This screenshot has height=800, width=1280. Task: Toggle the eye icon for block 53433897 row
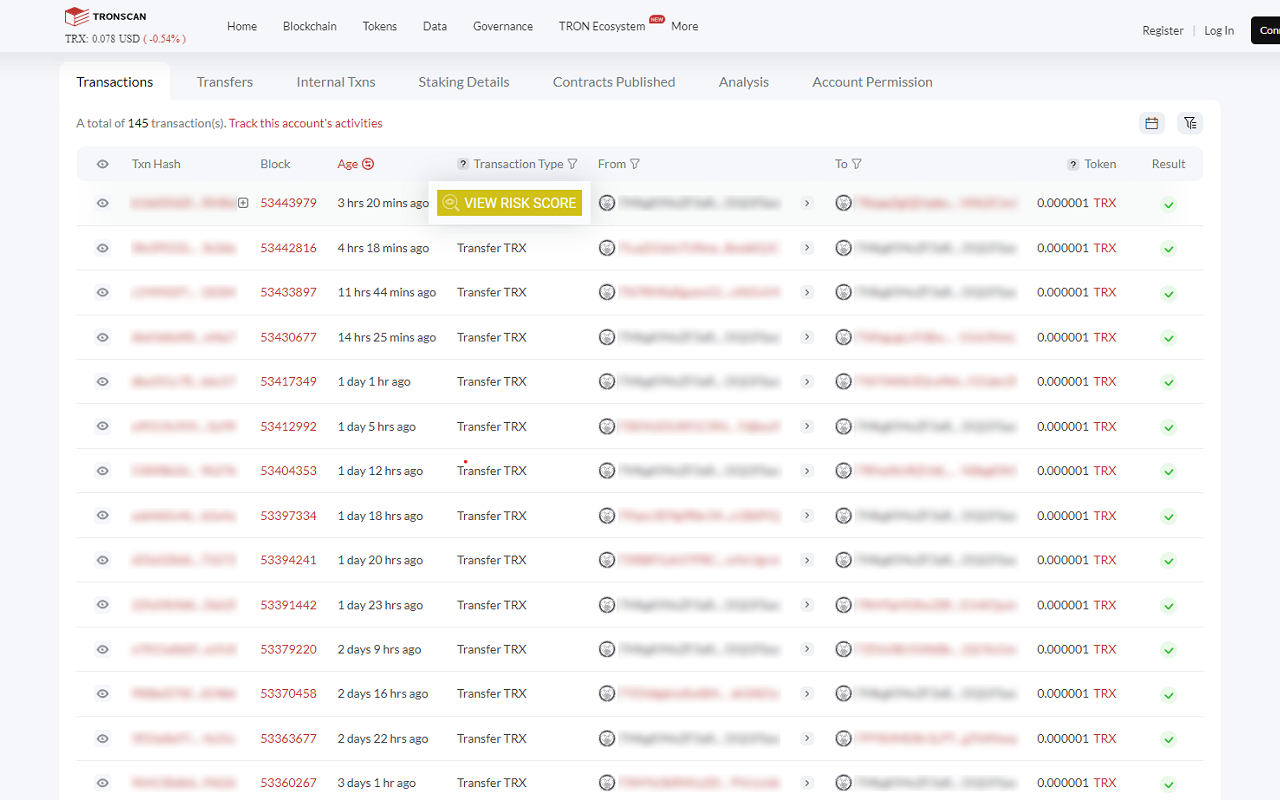click(x=102, y=292)
